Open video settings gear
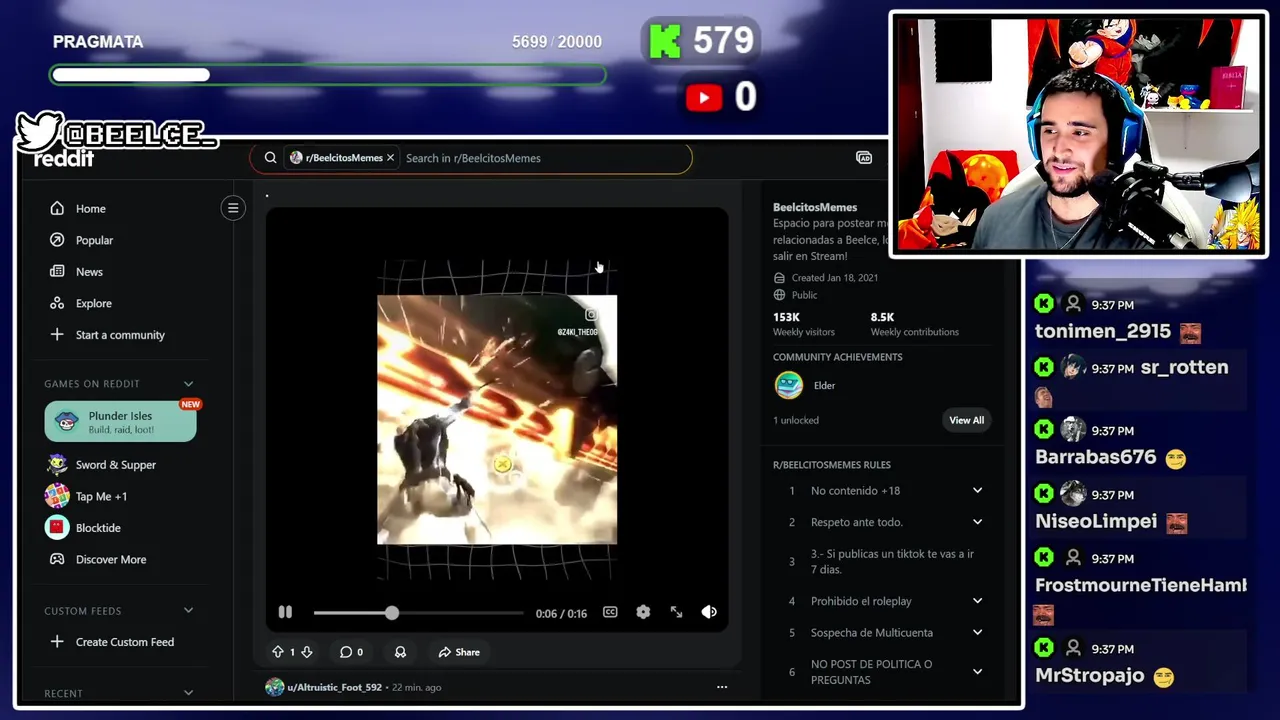 pyautogui.click(x=643, y=612)
